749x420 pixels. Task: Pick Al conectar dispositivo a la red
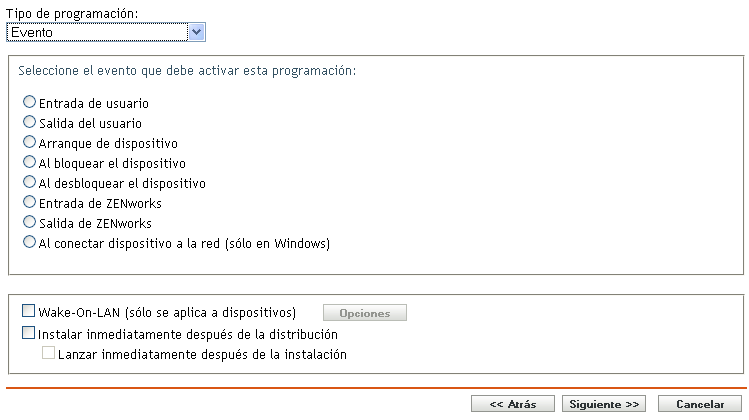pos(30,242)
